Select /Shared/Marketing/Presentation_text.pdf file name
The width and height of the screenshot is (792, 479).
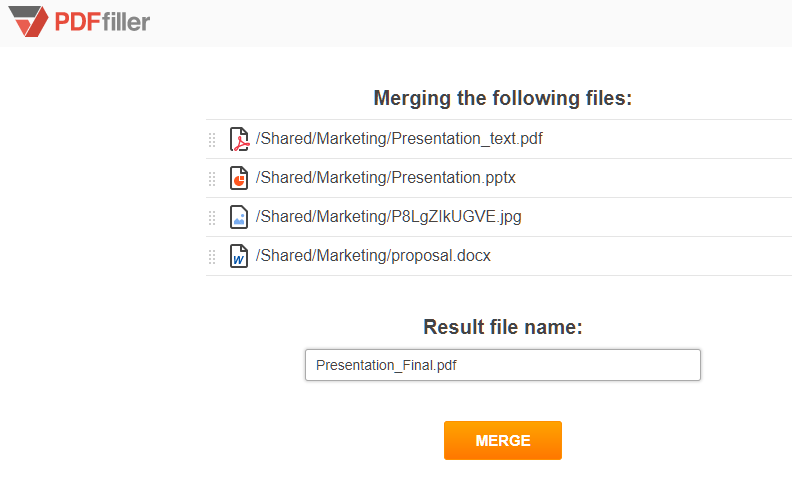[x=399, y=138]
